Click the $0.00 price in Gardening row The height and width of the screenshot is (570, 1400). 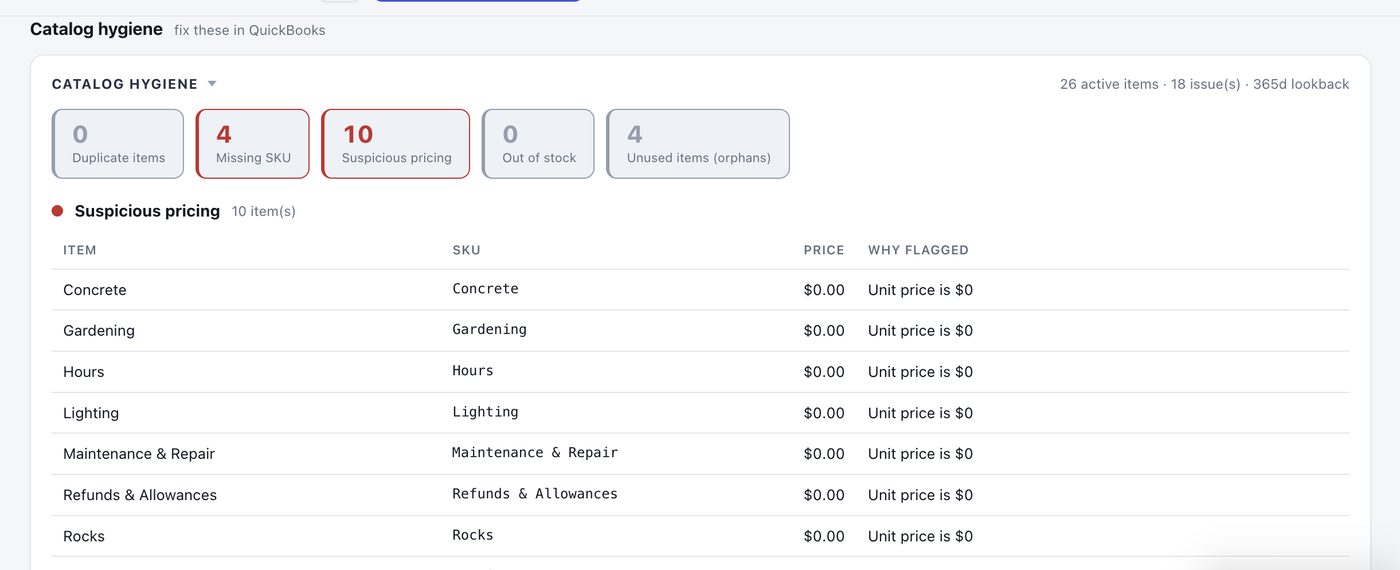(824, 331)
